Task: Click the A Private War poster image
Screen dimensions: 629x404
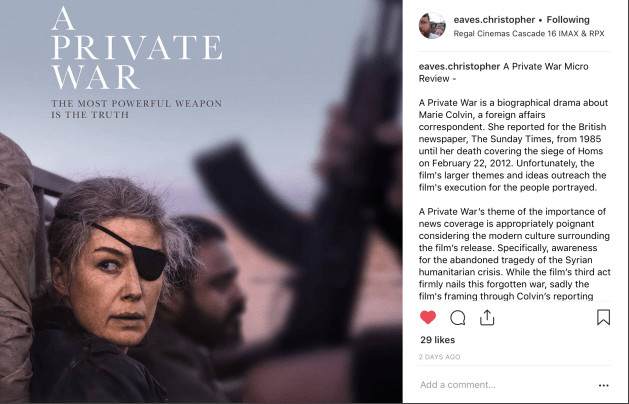Action: [201, 202]
